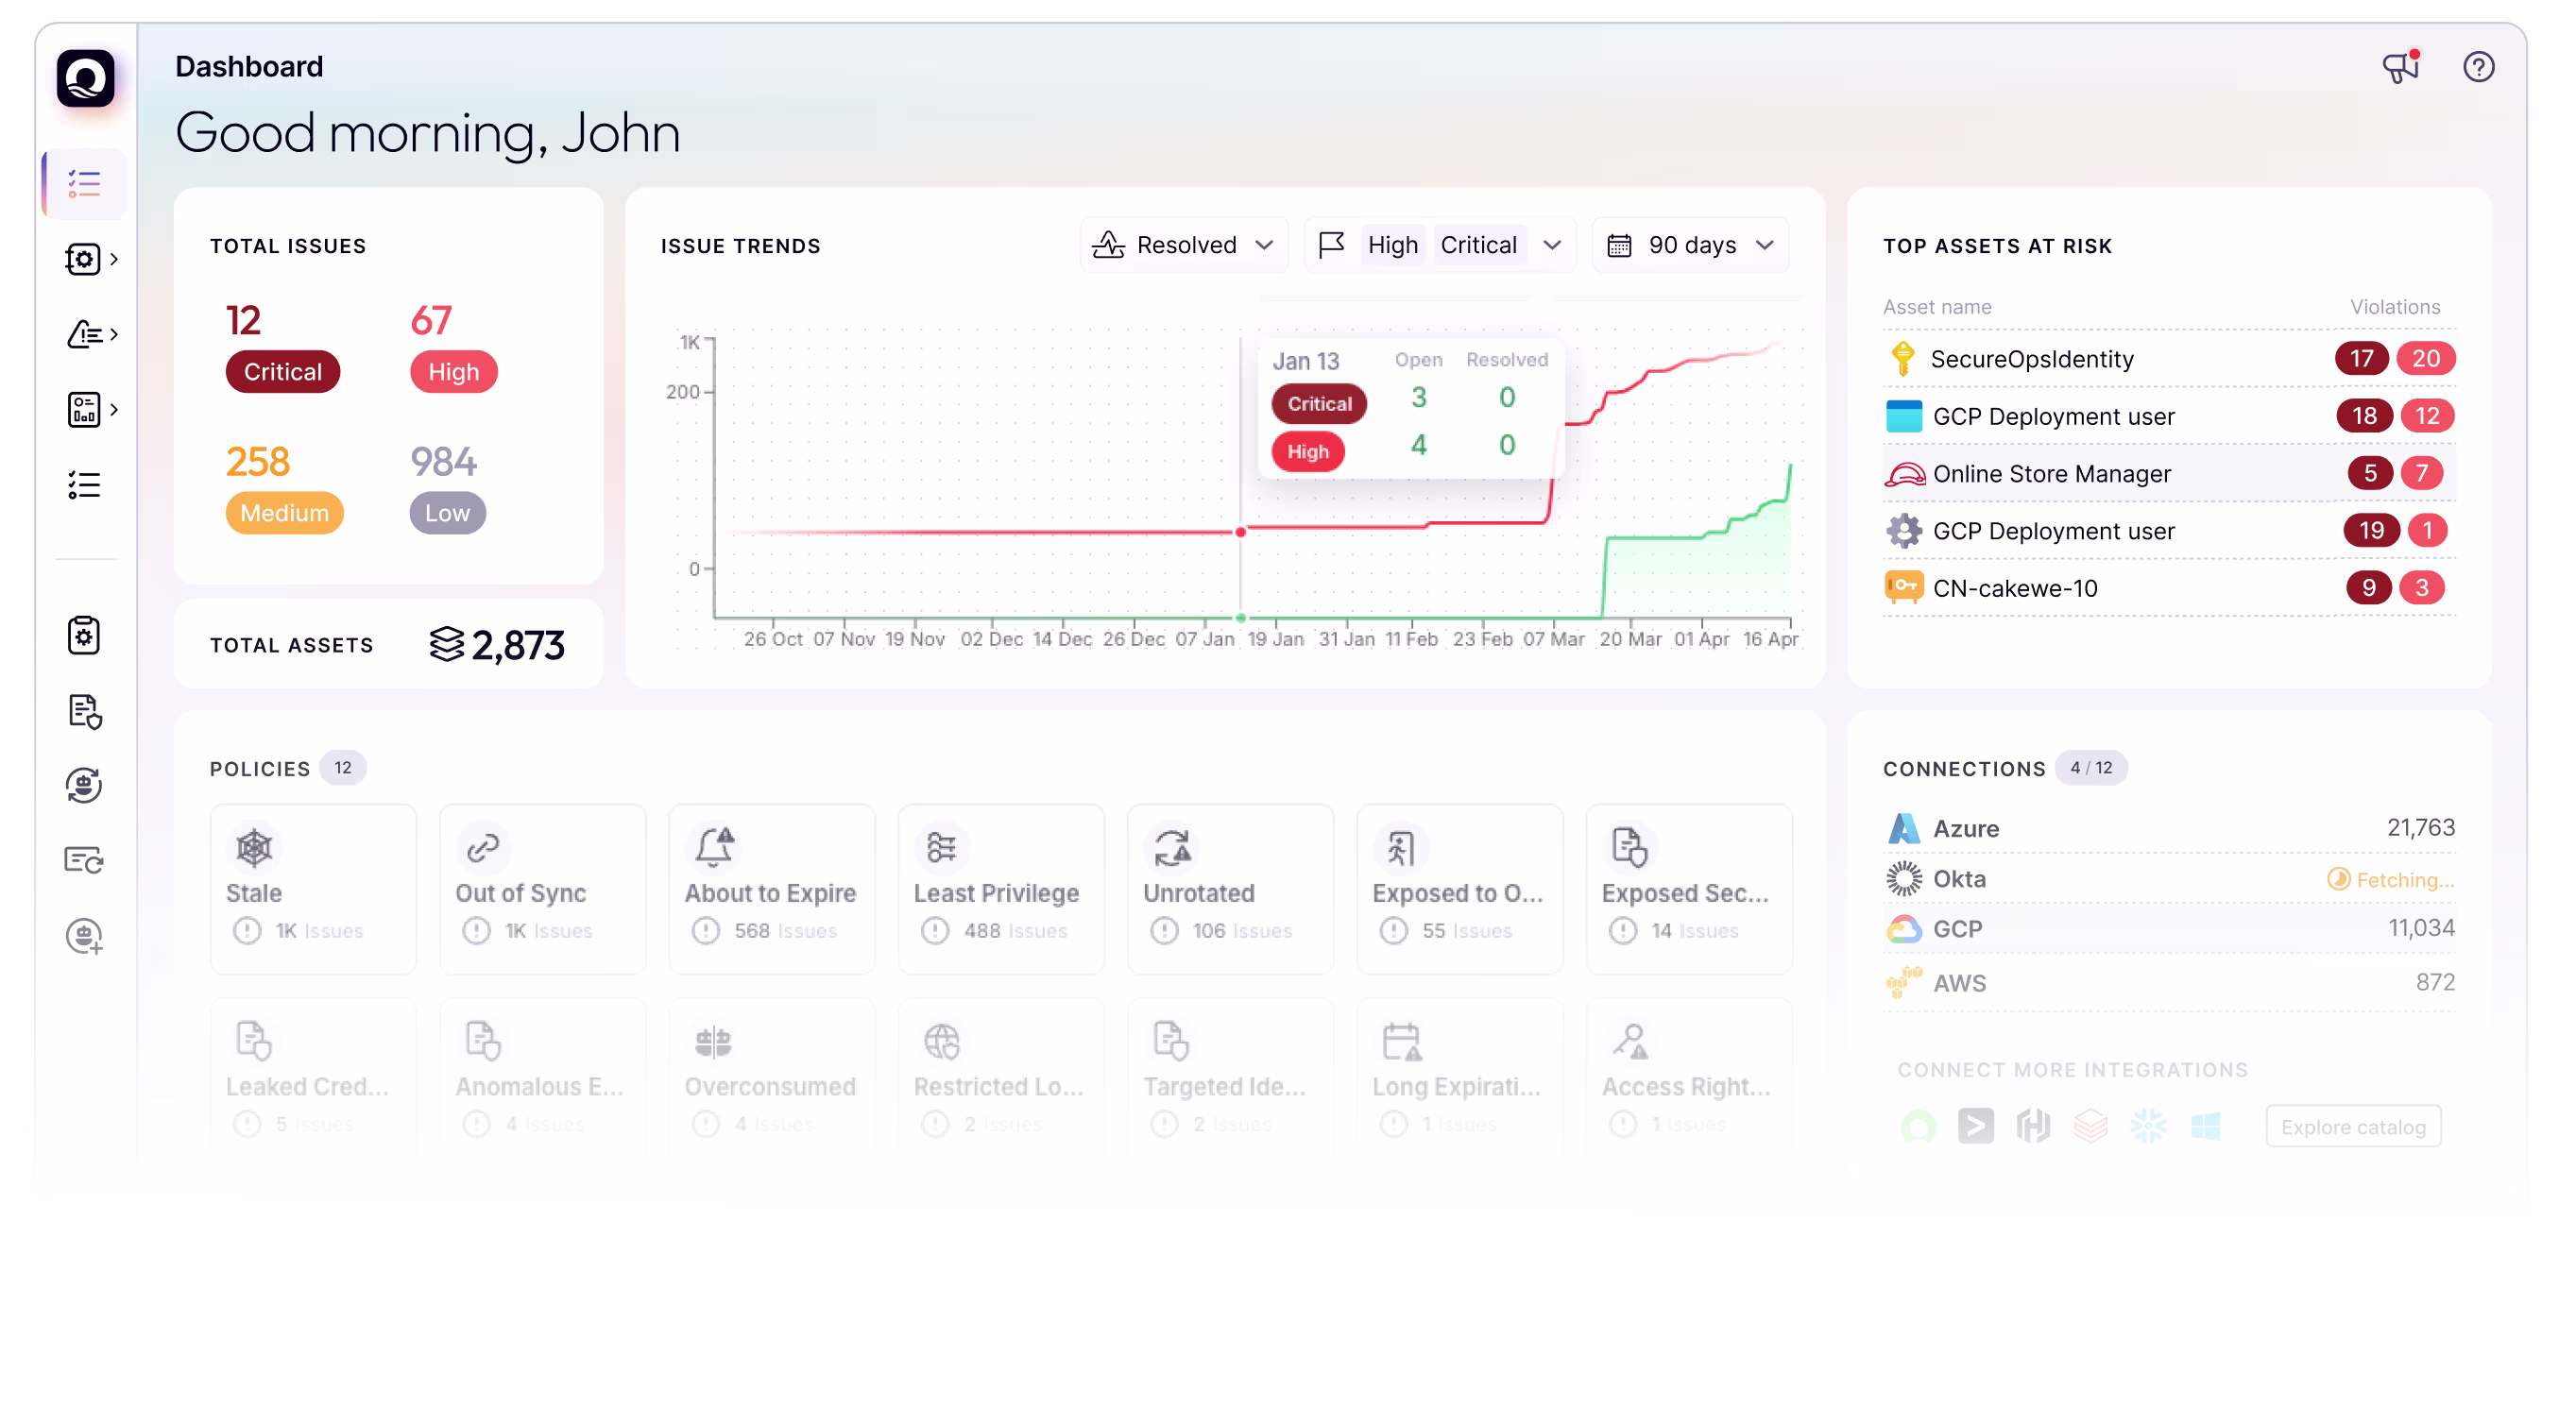The width and height of the screenshot is (2576, 1408).
Task: Click the snowflake integration icon
Action: [x=2147, y=1126]
